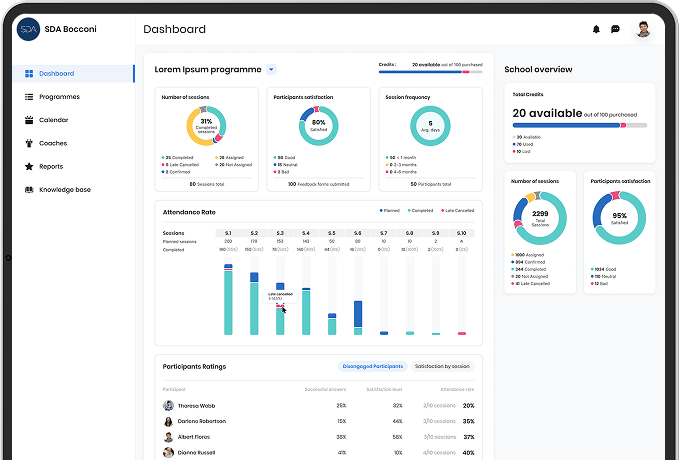Open Calendar via its sidebar icon
Viewport: 679px width, 460px height.
[x=29, y=120]
